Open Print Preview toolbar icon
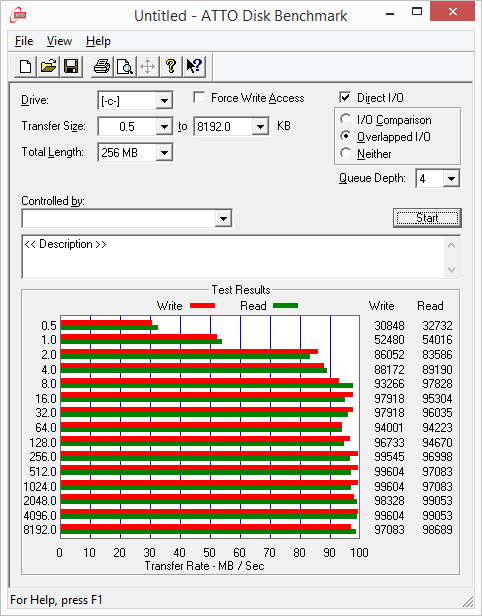 [125, 66]
